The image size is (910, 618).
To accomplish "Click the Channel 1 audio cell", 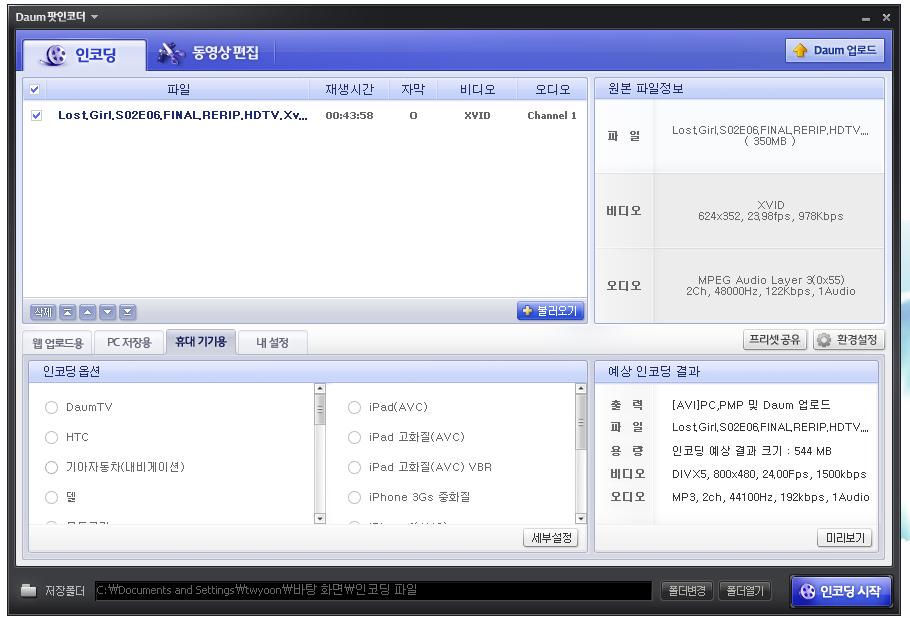I will pos(551,115).
